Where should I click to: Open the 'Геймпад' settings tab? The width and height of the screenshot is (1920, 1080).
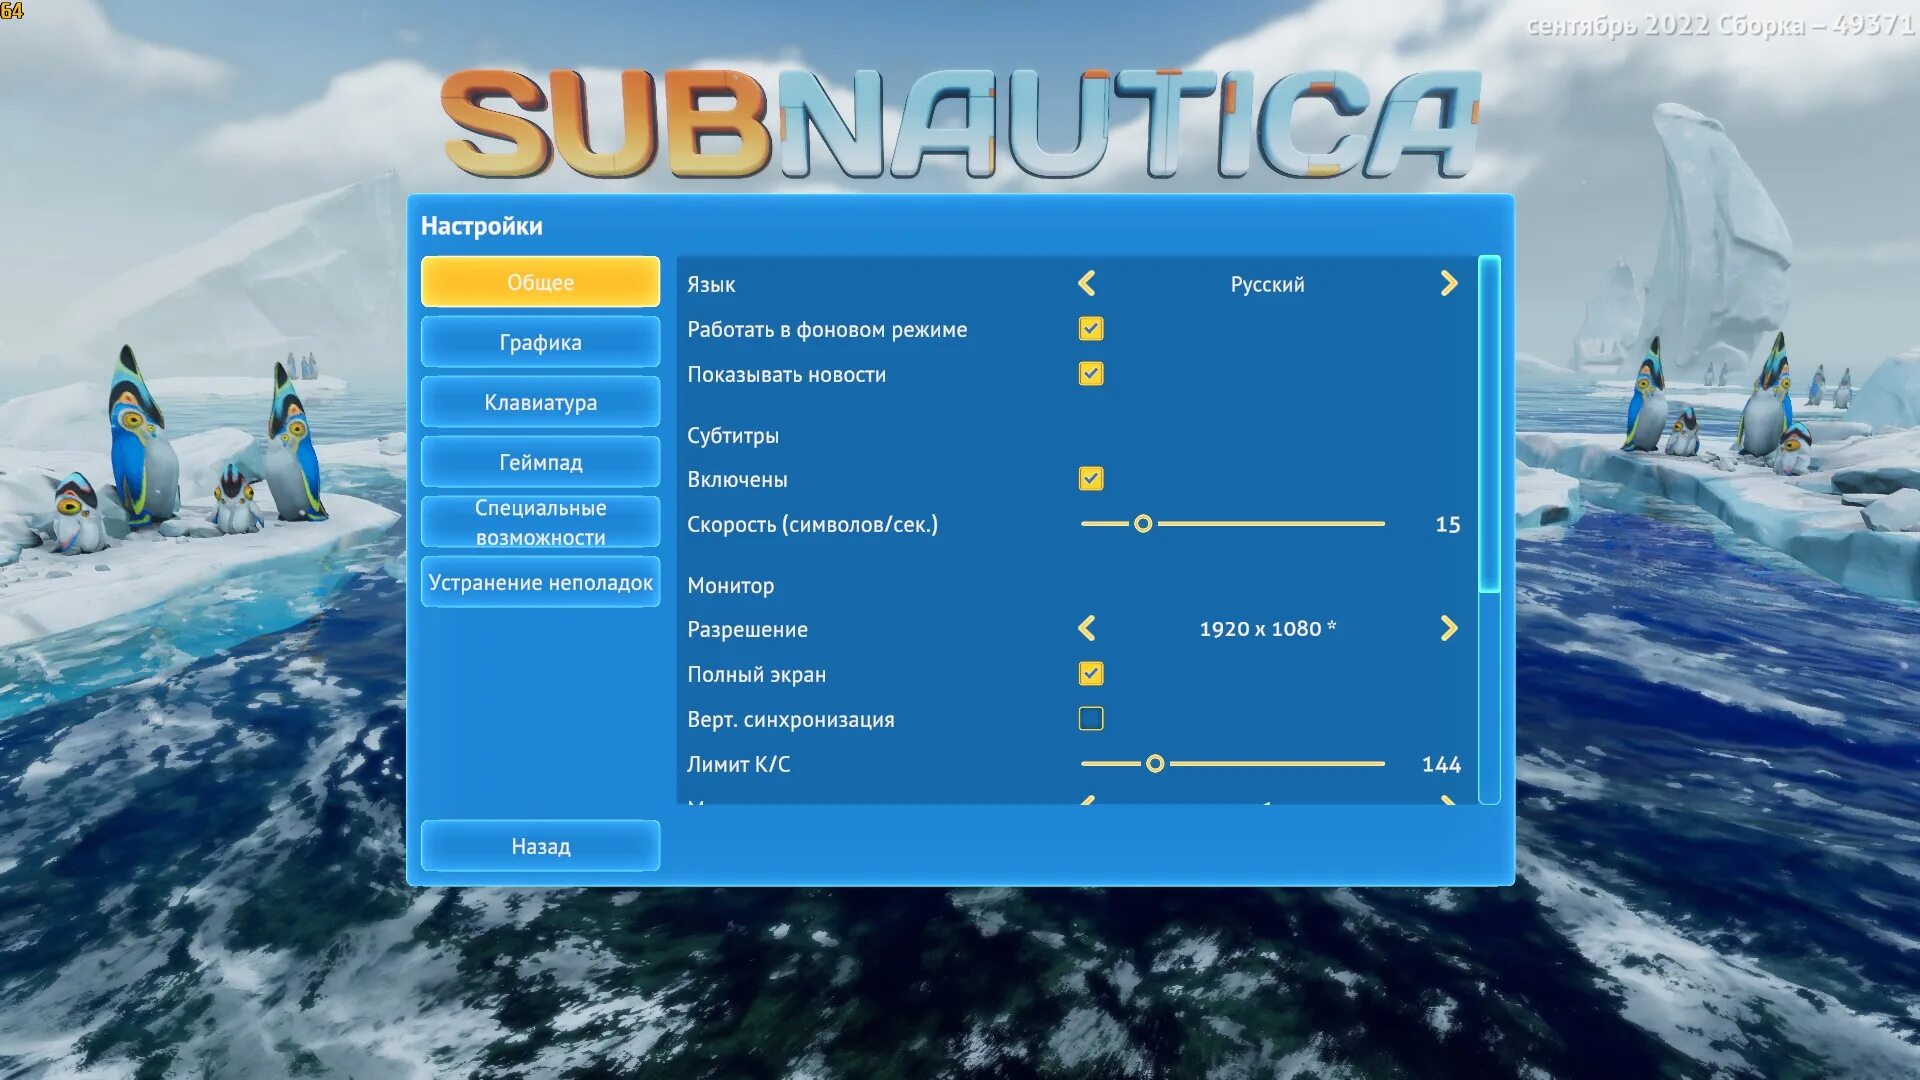[x=540, y=462]
